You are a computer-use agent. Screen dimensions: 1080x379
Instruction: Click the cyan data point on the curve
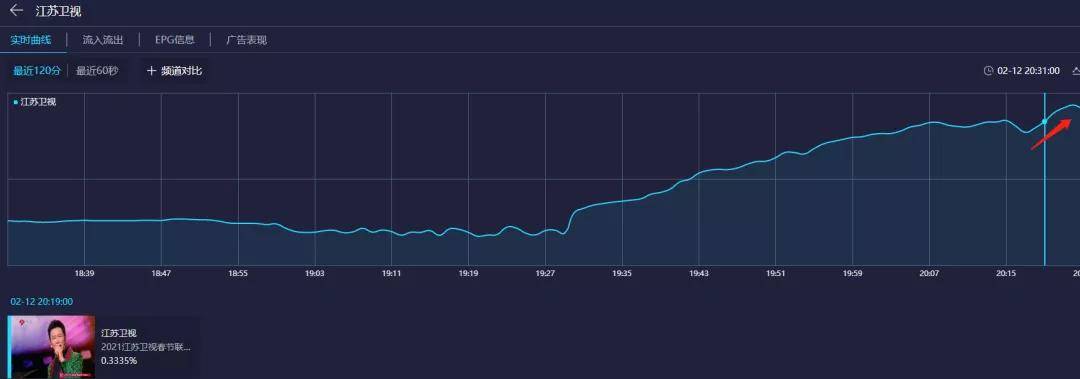tap(1044, 121)
